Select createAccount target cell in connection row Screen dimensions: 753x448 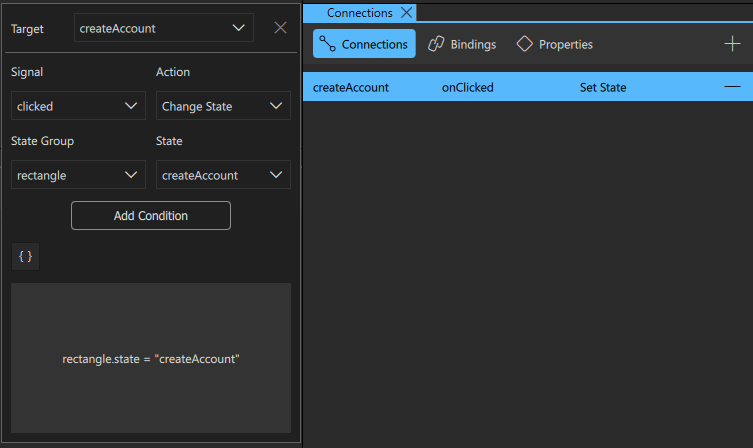click(x=351, y=87)
